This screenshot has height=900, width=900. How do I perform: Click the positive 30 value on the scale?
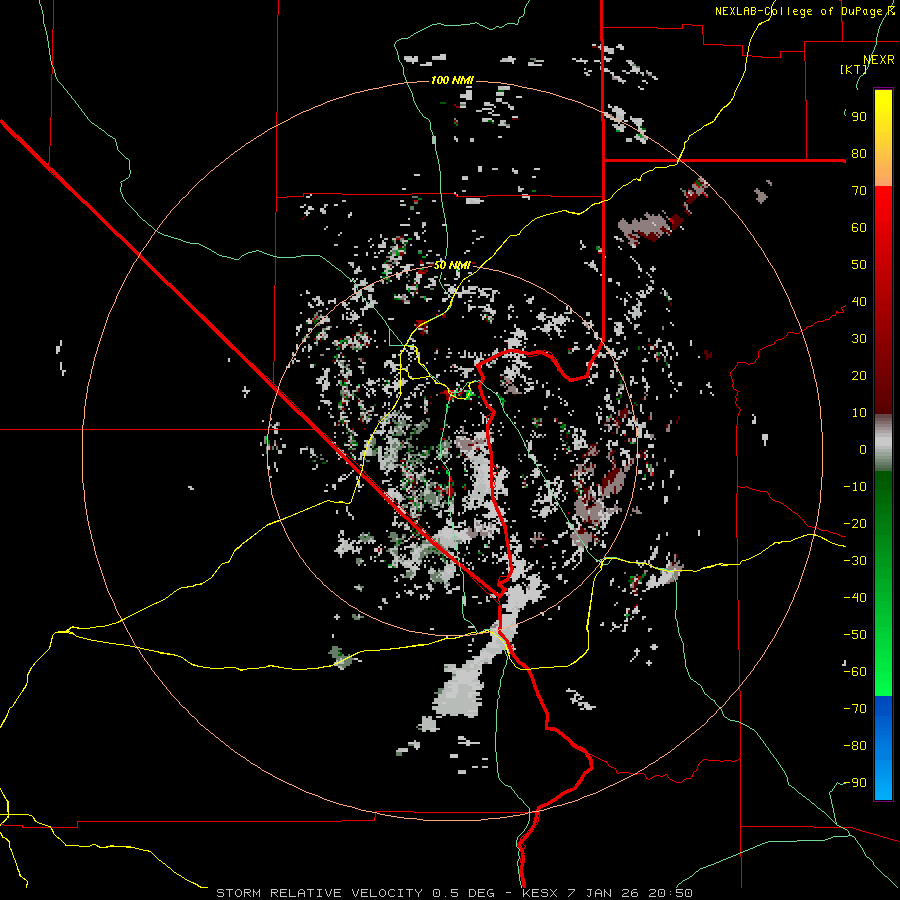(859, 339)
